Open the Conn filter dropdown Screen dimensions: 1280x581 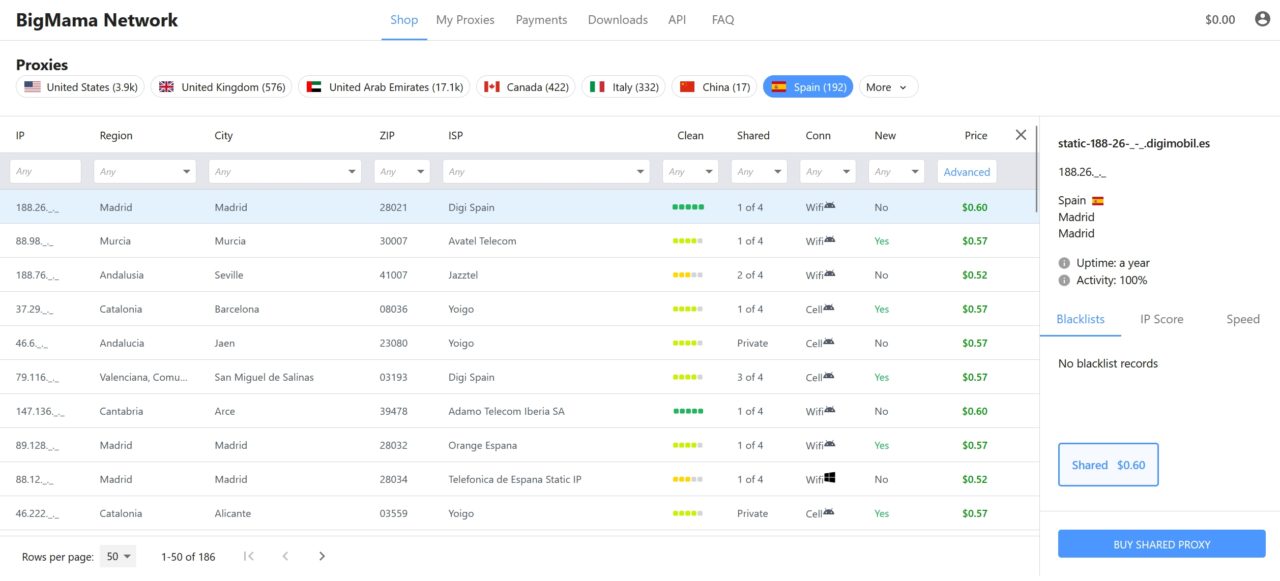pyautogui.click(x=827, y=171)
